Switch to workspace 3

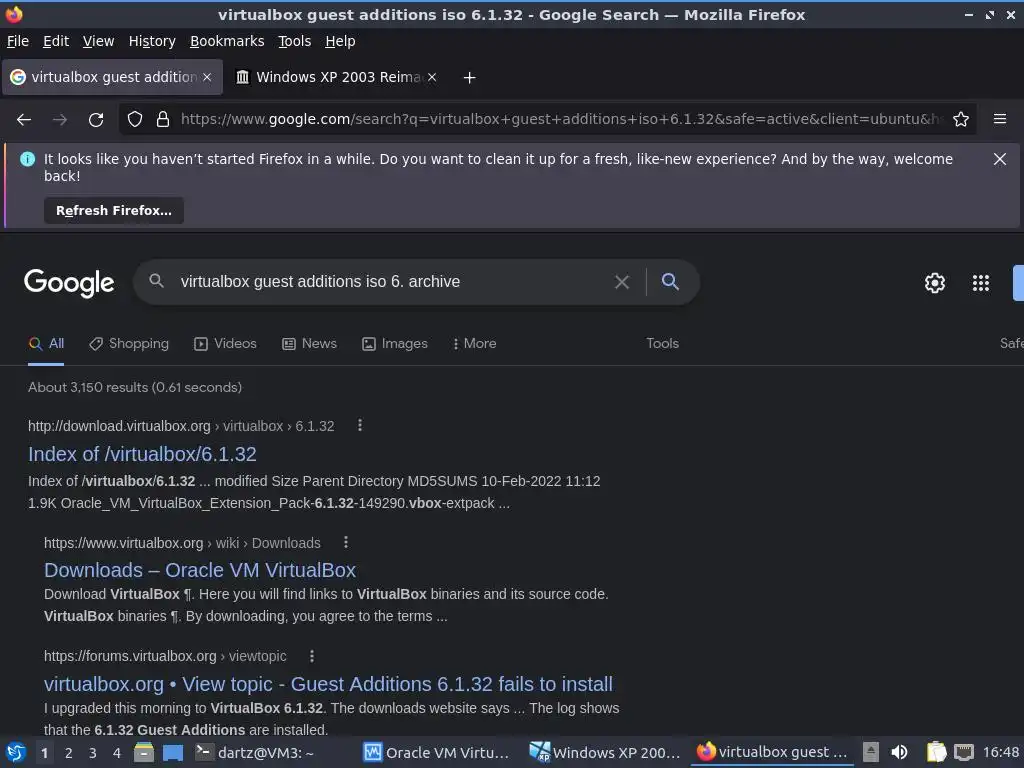click(93, 753)
